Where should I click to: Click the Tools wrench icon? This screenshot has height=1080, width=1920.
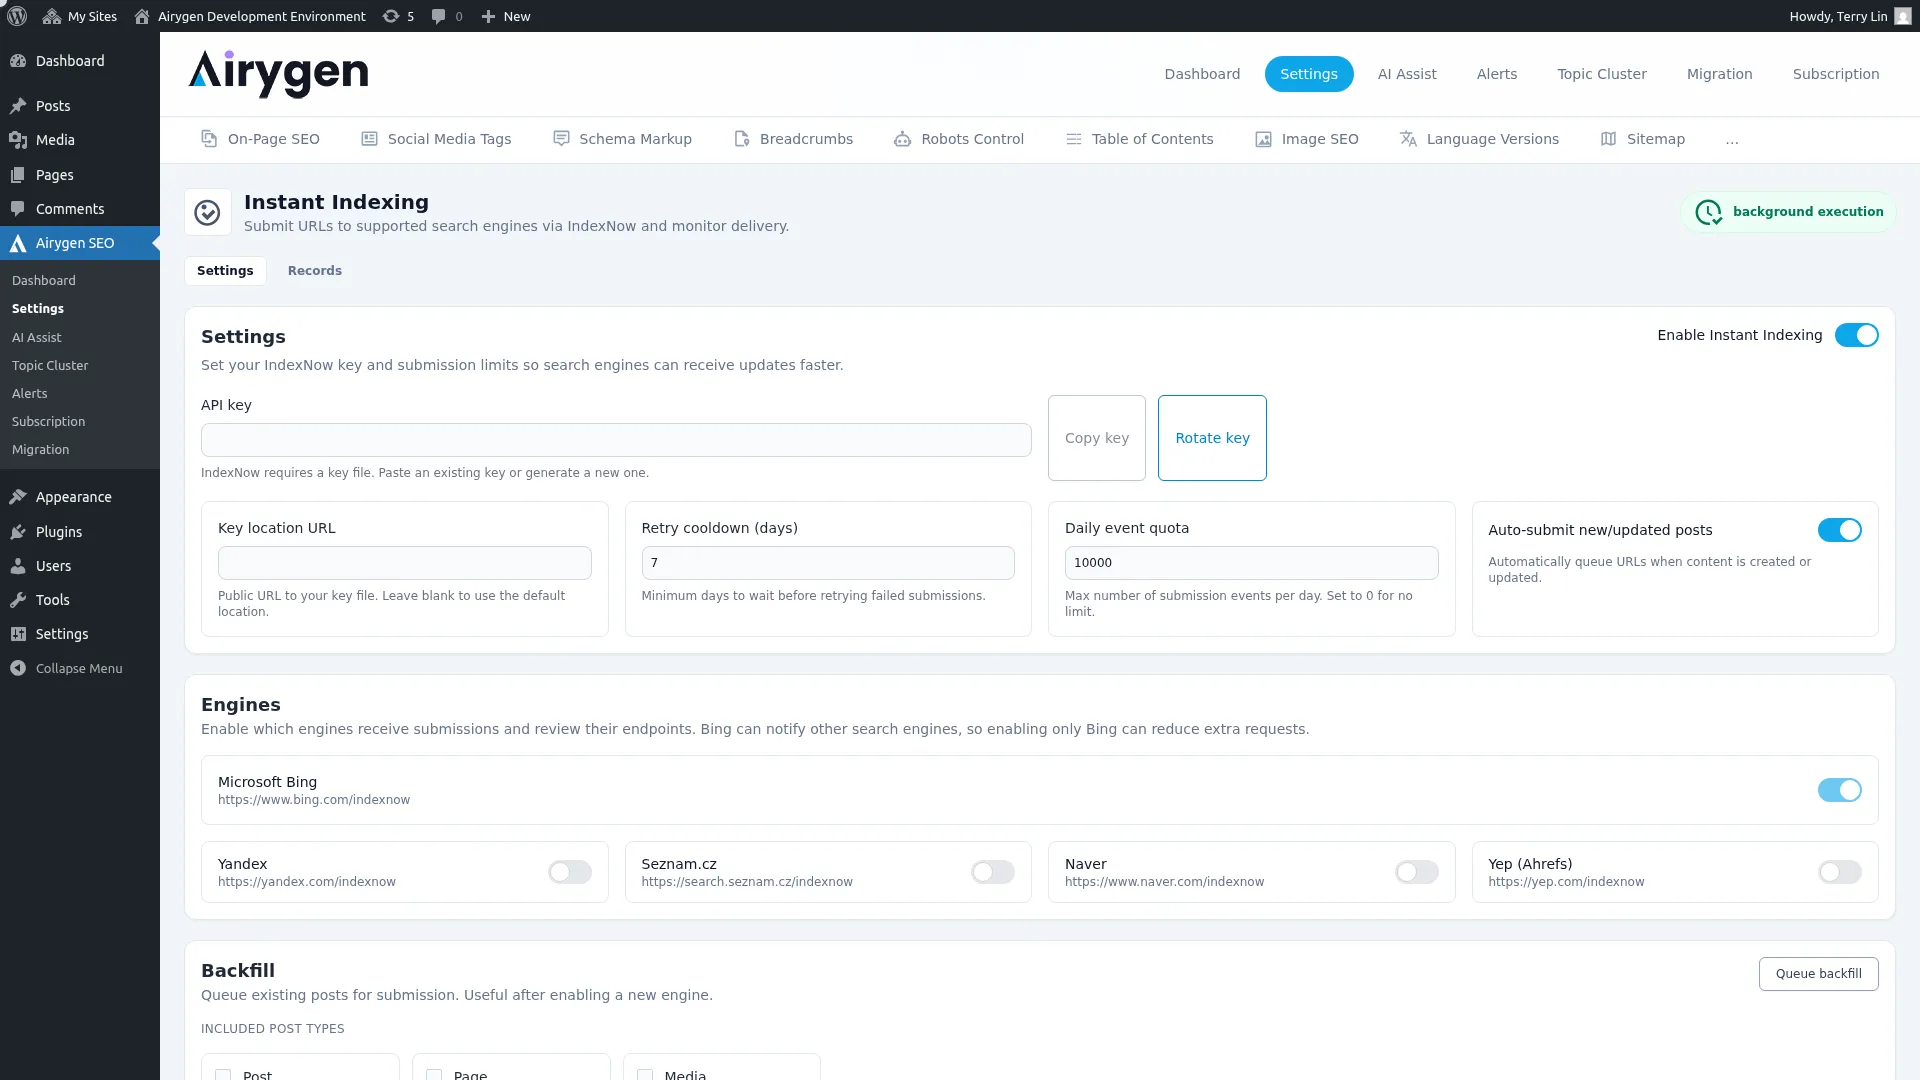(18, 600)
